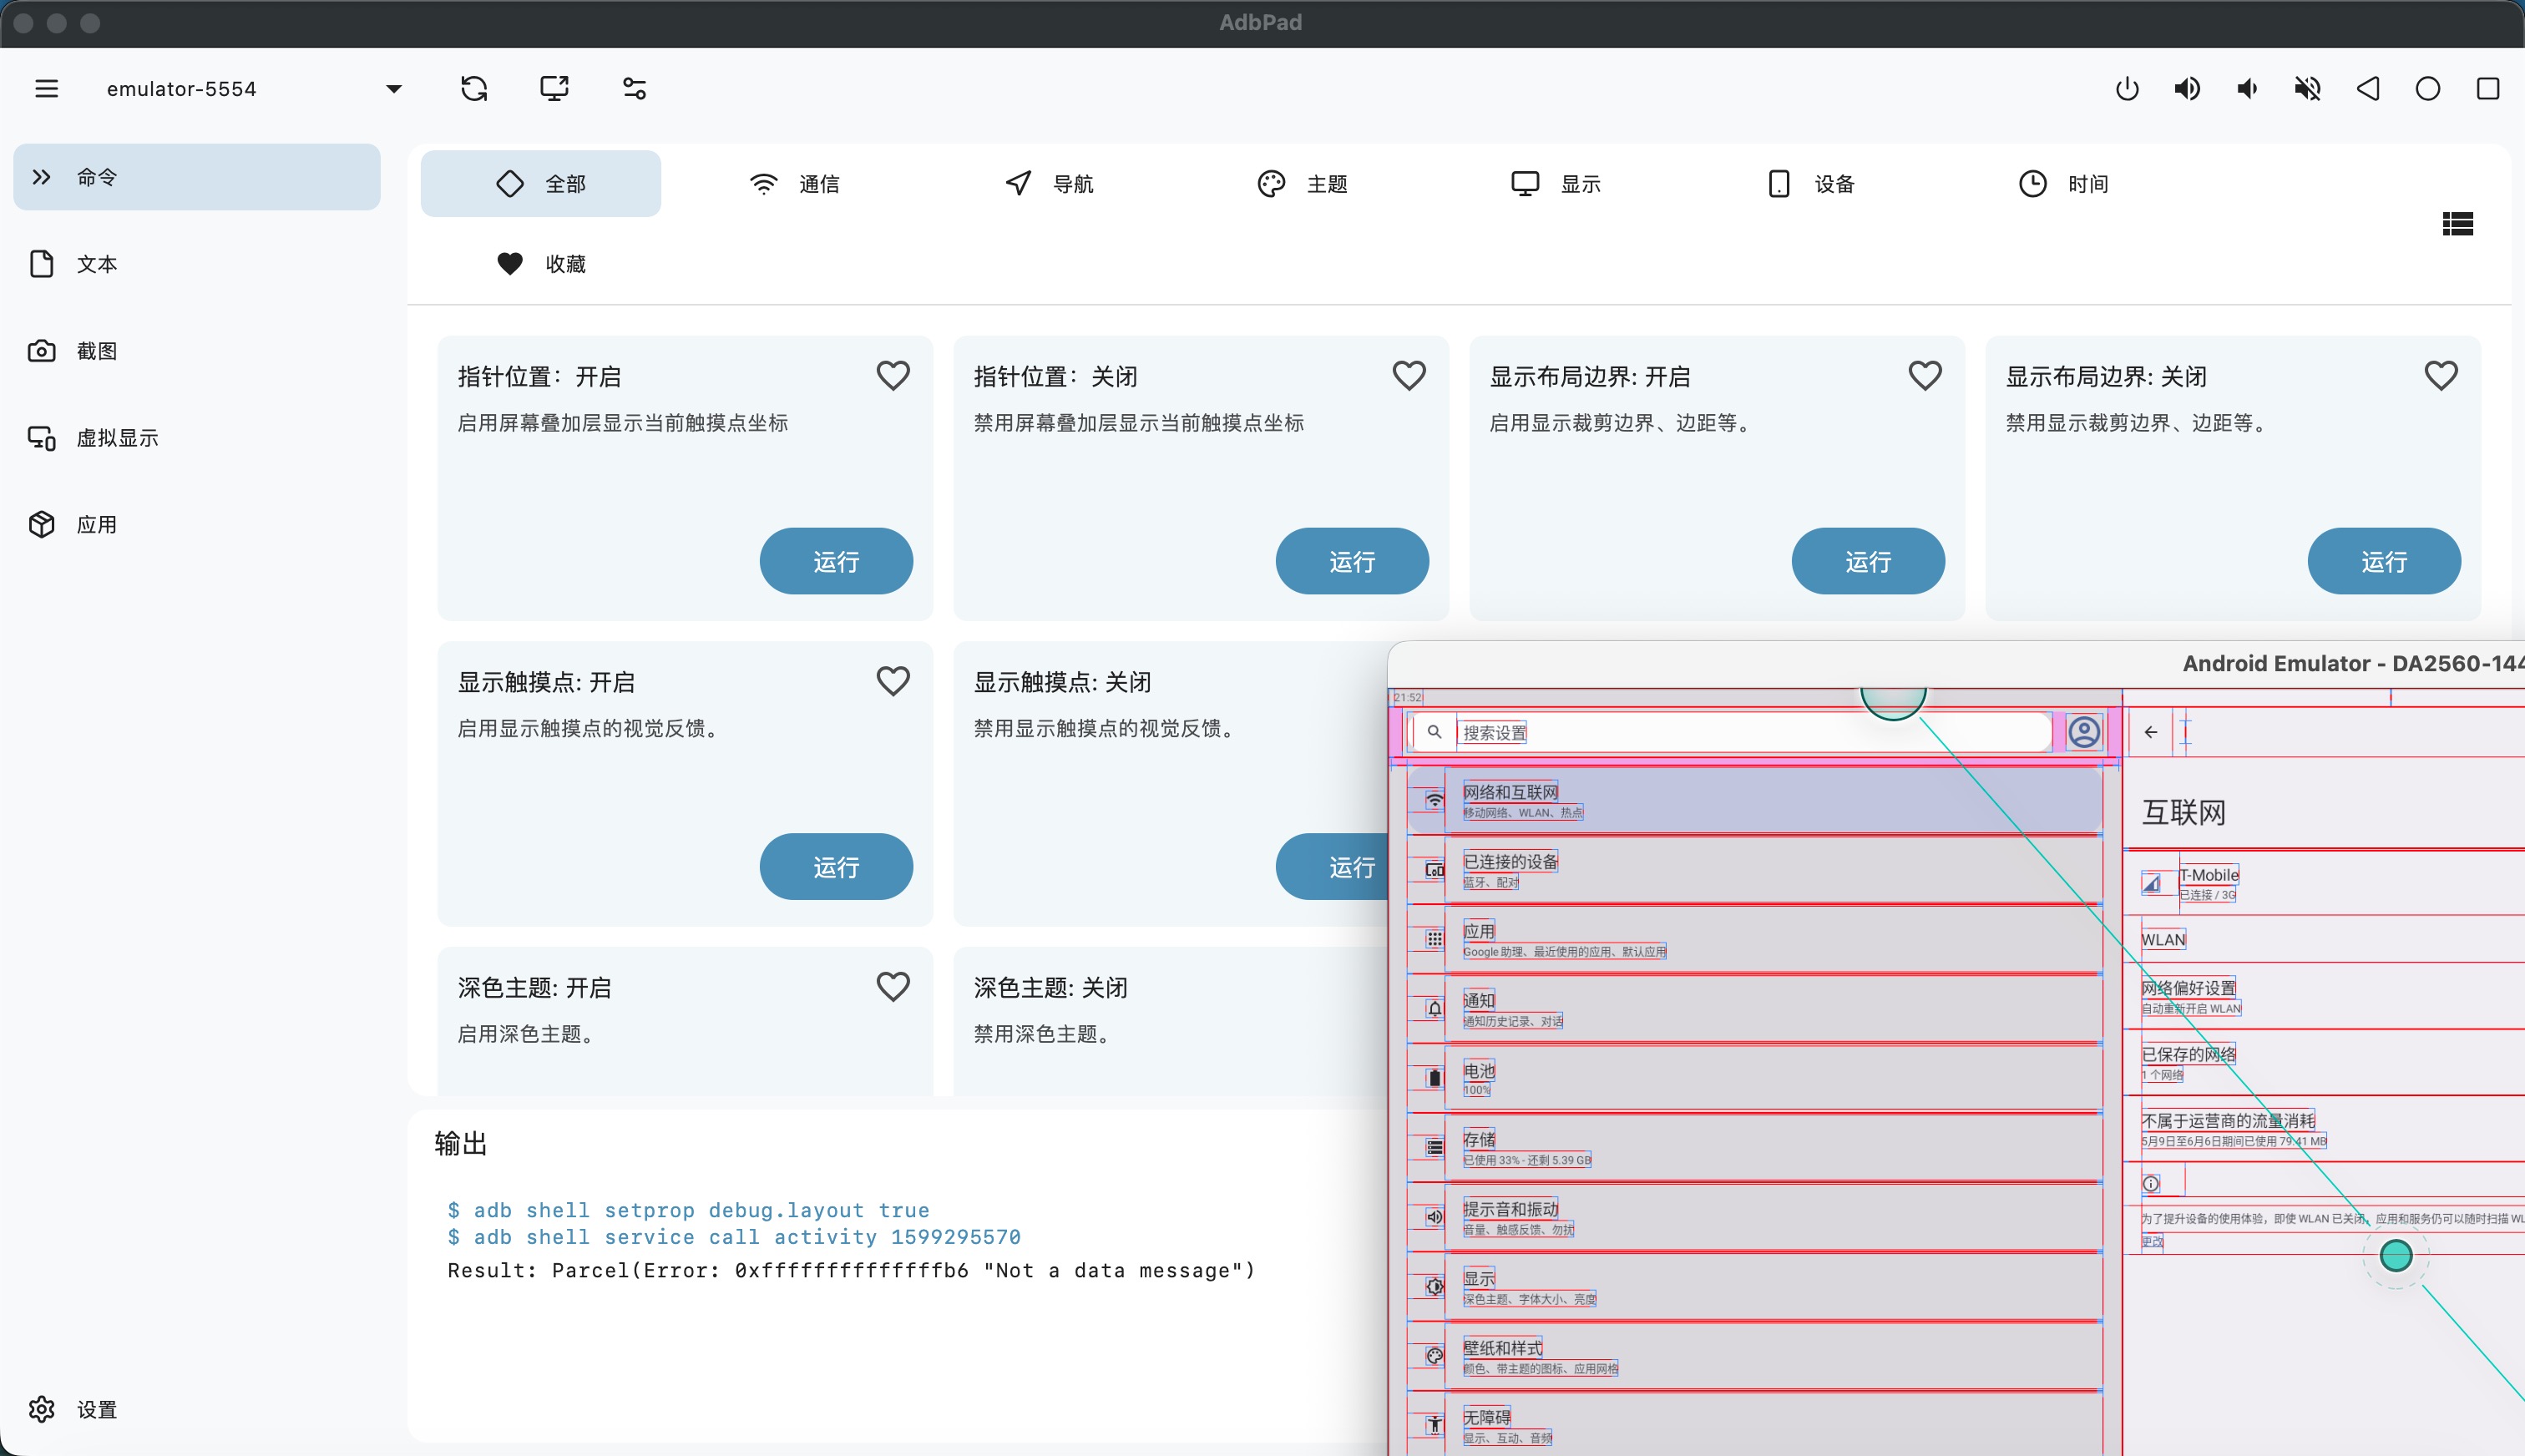Open 无障碍 in emulator settings
Screen dimensions: 2525x1456
(x=1754, y=1425)
